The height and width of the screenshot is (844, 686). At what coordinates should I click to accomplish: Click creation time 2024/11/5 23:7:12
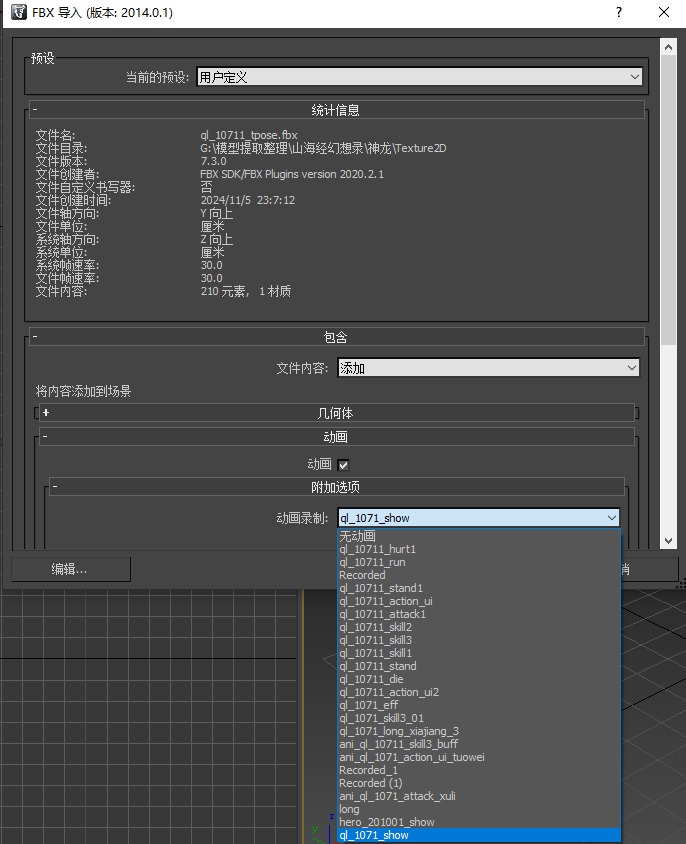point(248,200)
